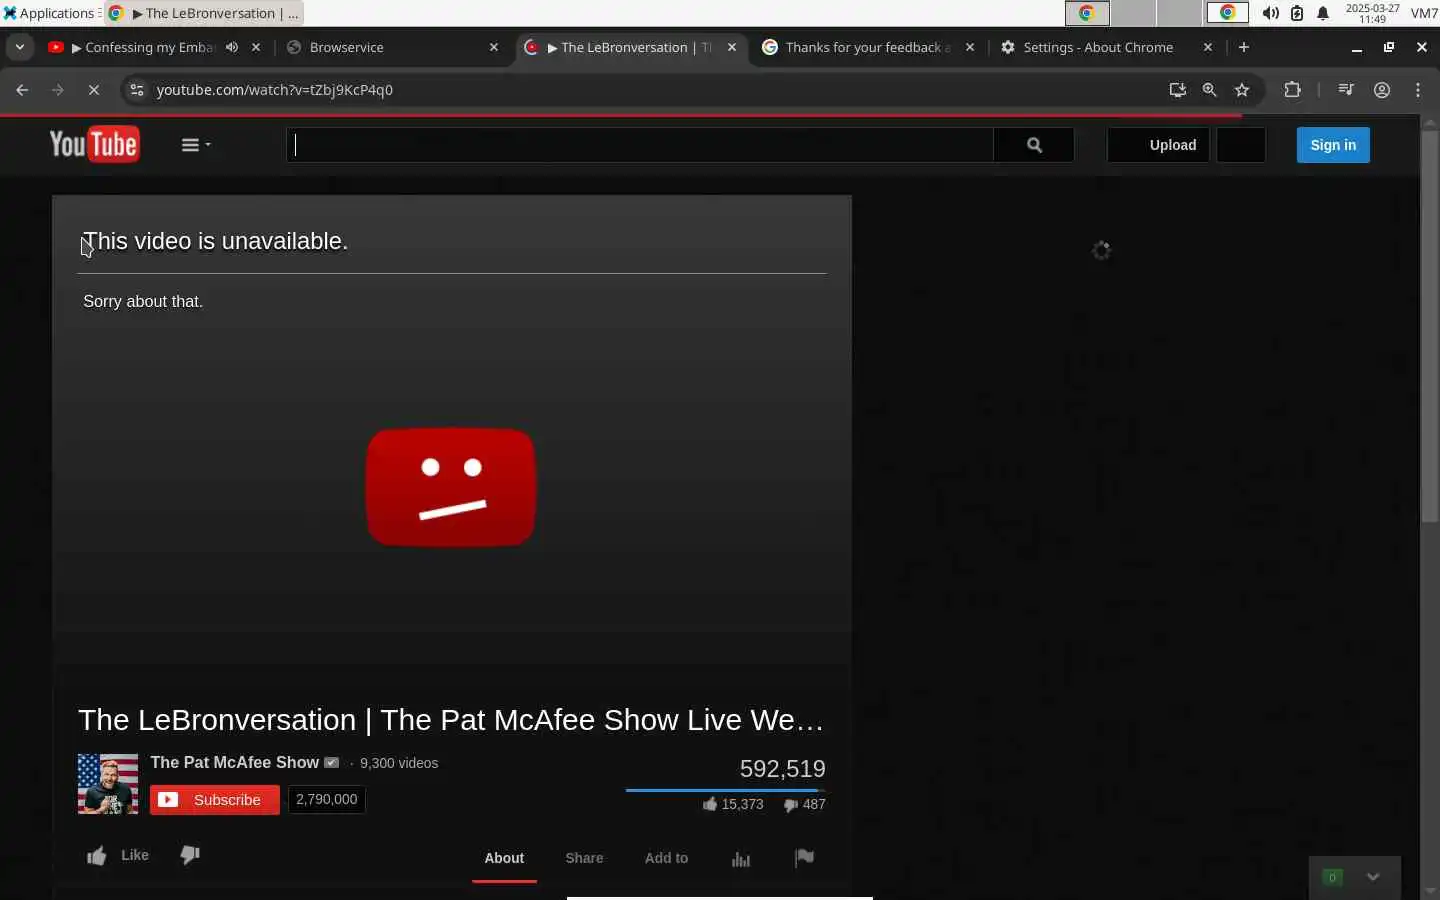This screenshot has width=1440, height=900.
Task: Close the Browservice tab
Action: [494, 47]
